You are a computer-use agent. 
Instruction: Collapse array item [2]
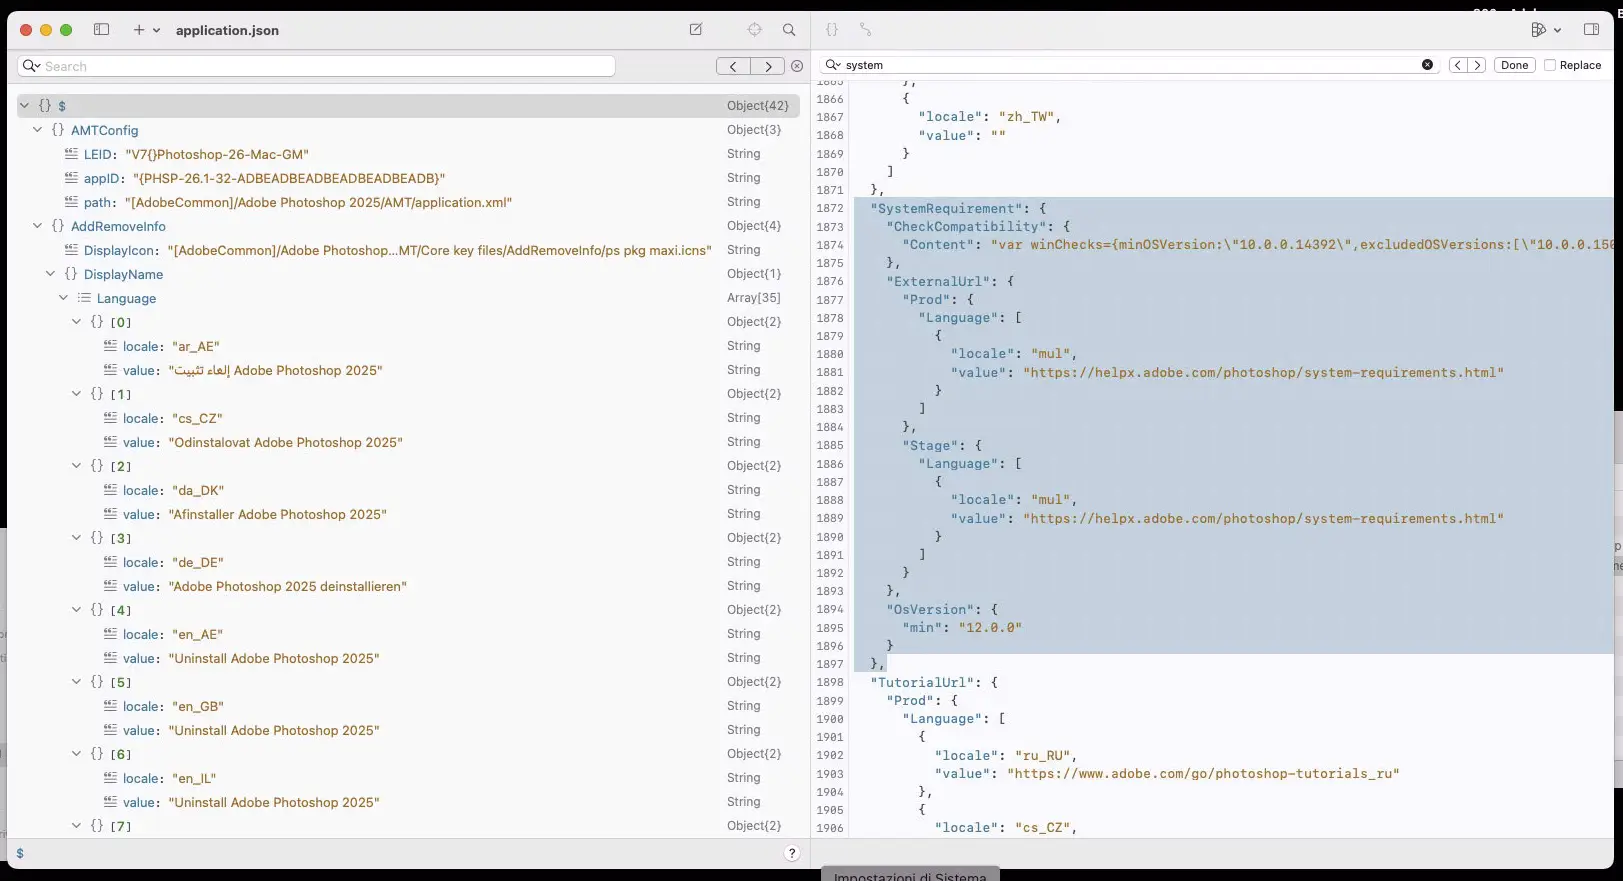click(x=77, y=466)
